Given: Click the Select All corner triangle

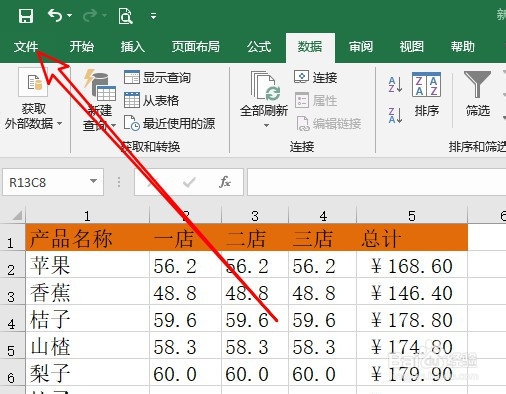Looking at the screenshot, I should (17, 215).
